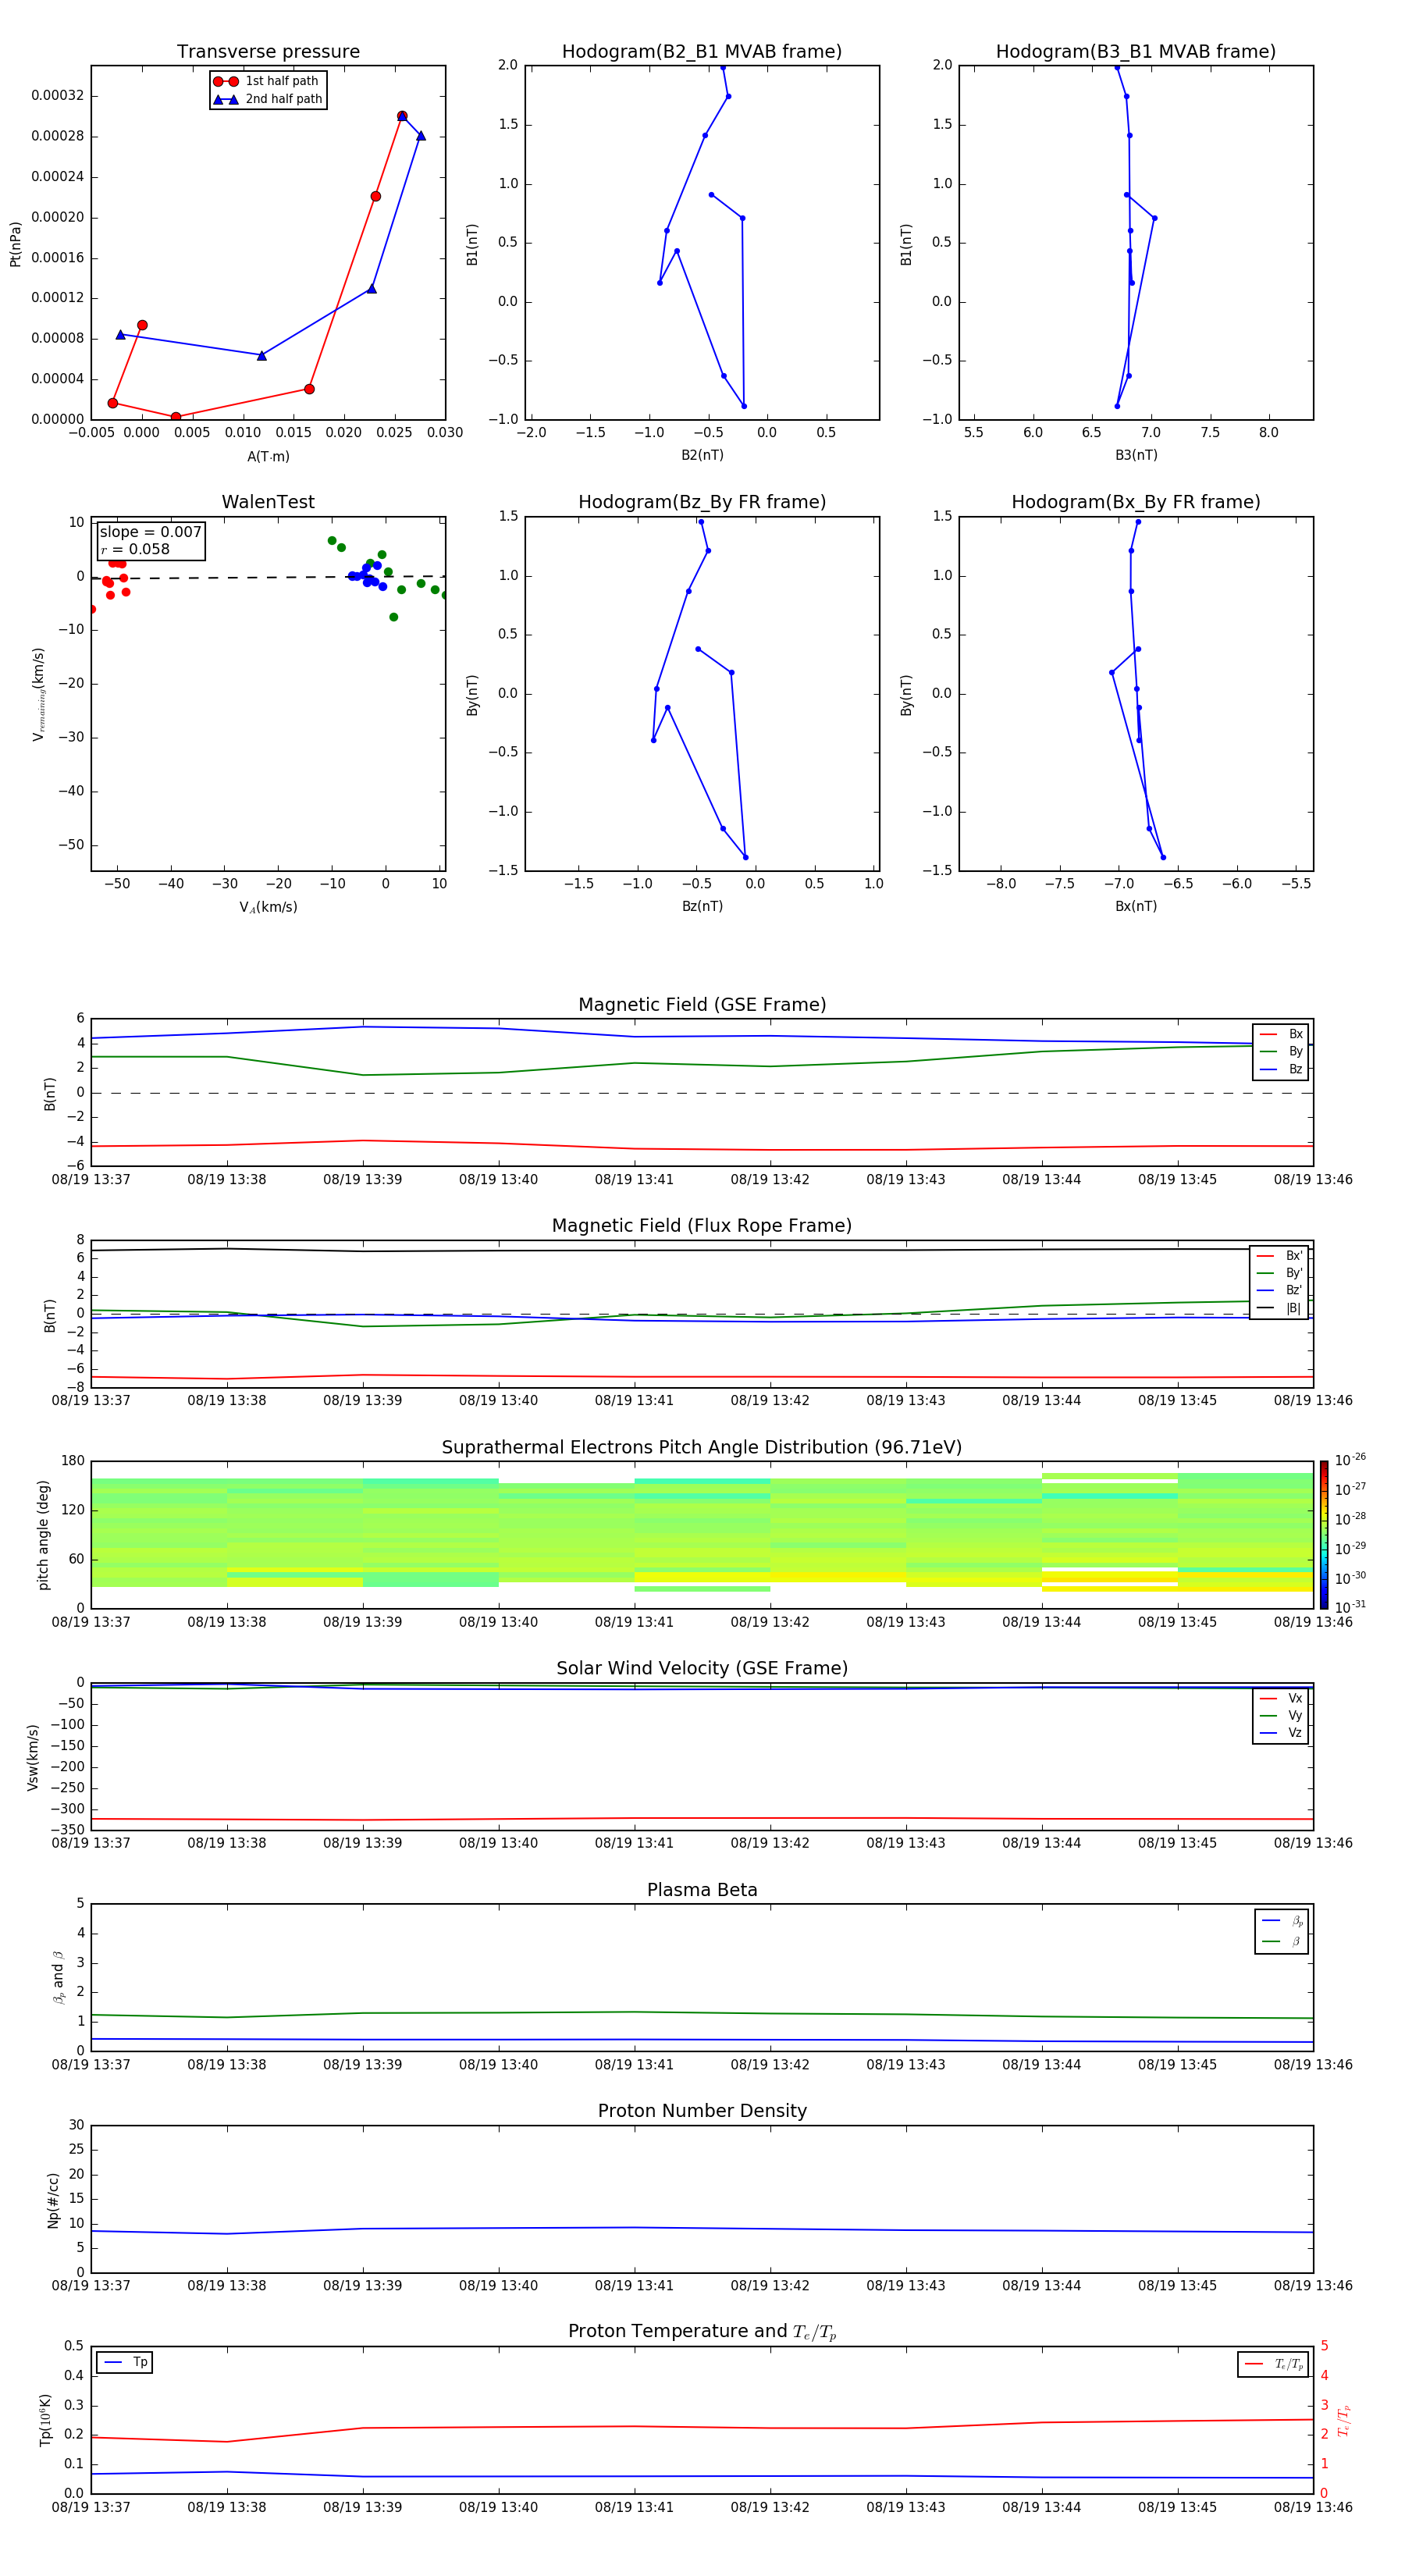
Task: Click the 'B2(nT)' x-axis label
Action: point(702,455)
